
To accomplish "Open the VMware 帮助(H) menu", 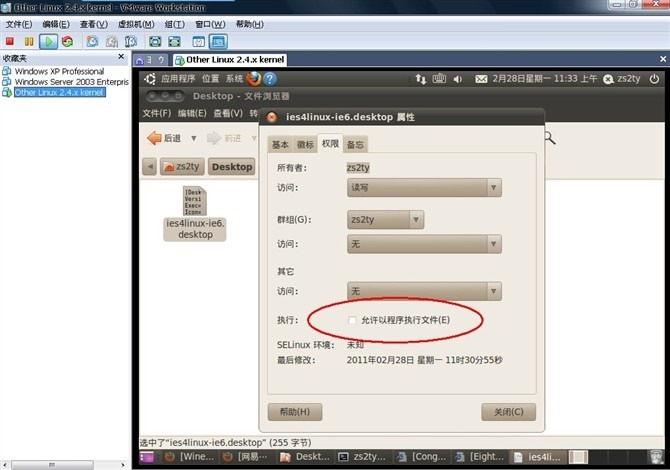I will click(250, 24).
